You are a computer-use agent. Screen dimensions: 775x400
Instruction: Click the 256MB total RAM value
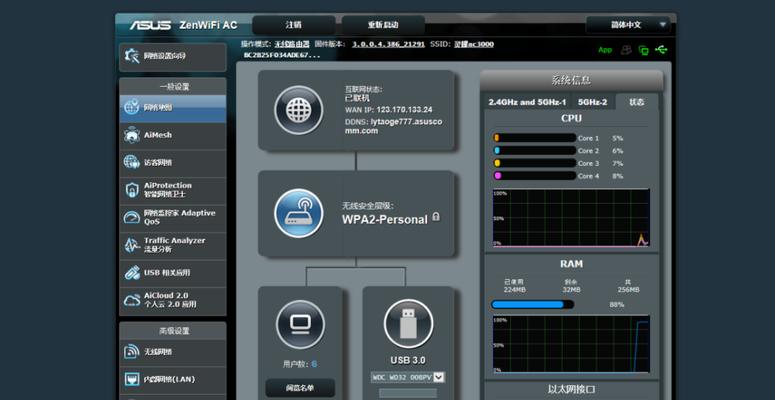[628, 290]
